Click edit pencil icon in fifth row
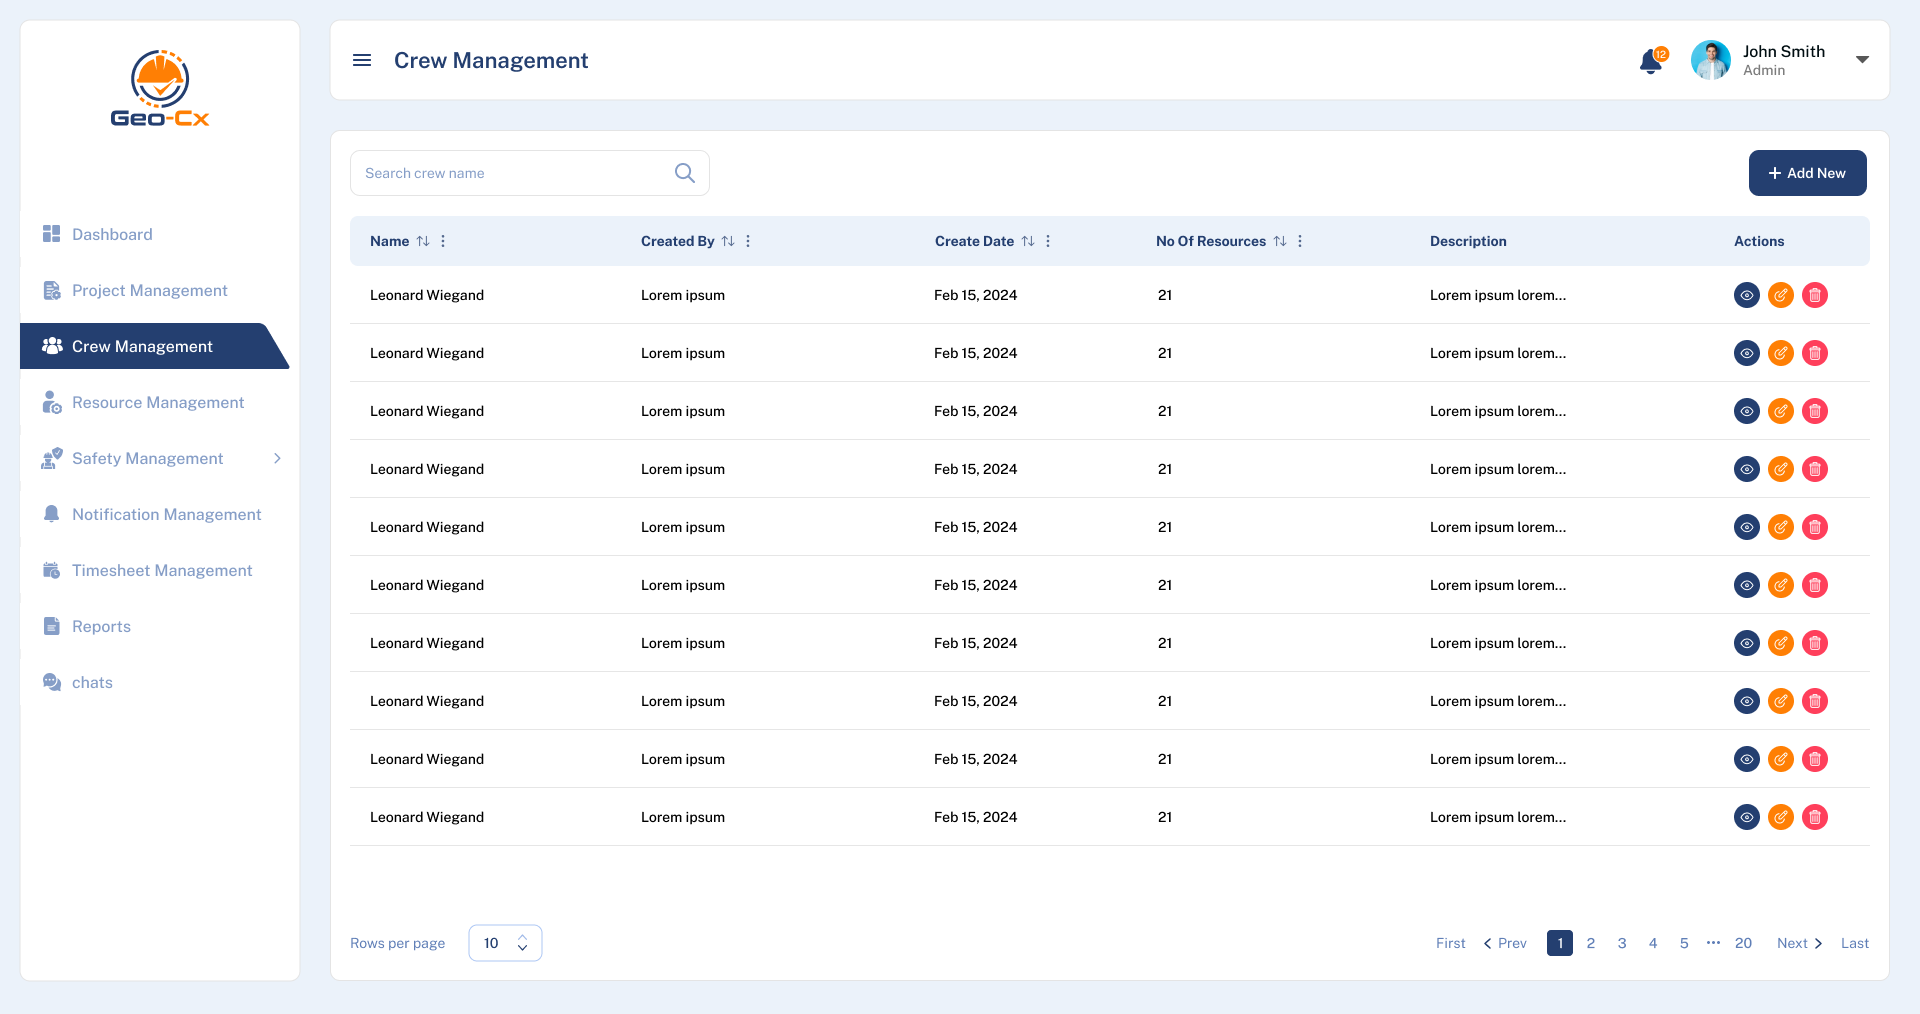Viewport: 1920px width, 1014px height. click(x=1781, y=527)
